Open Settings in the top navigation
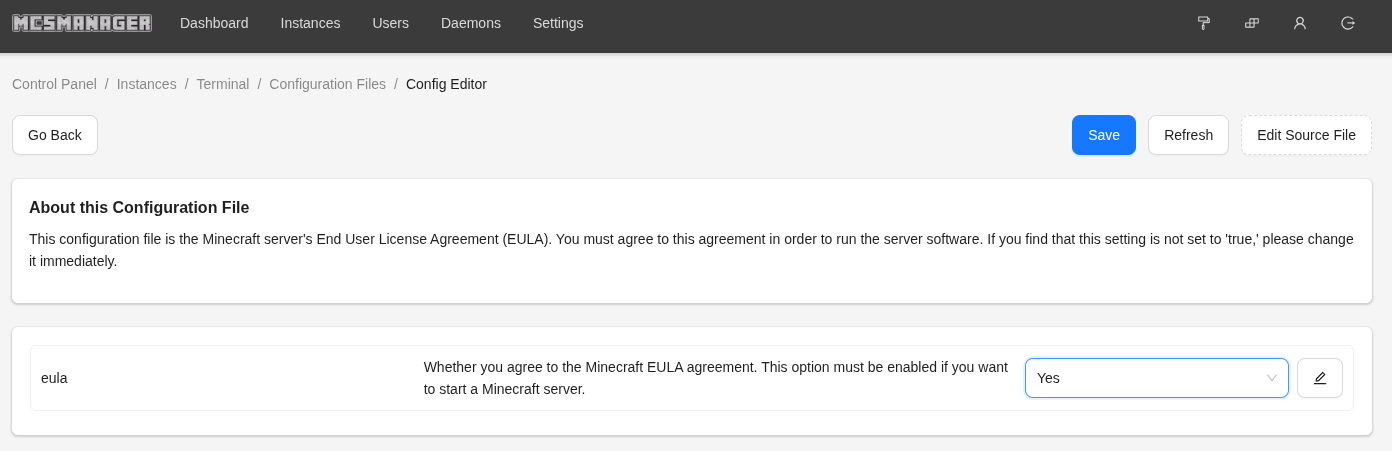Screen dimensions: 1392x451 point(558,23)
